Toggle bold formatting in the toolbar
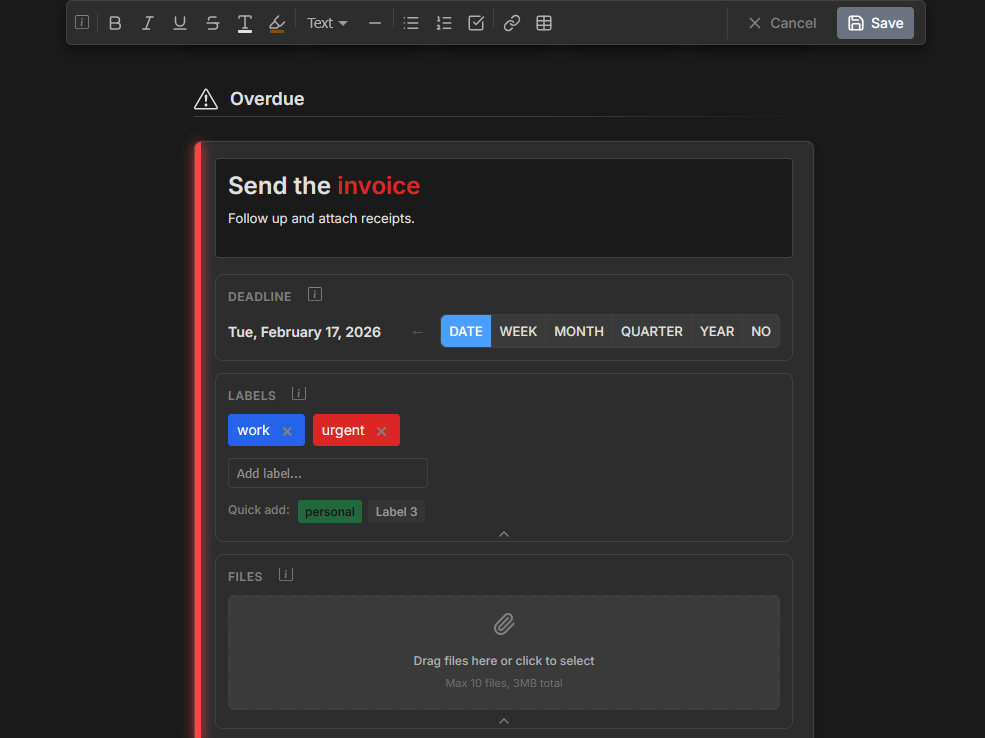 click(114, 22)
